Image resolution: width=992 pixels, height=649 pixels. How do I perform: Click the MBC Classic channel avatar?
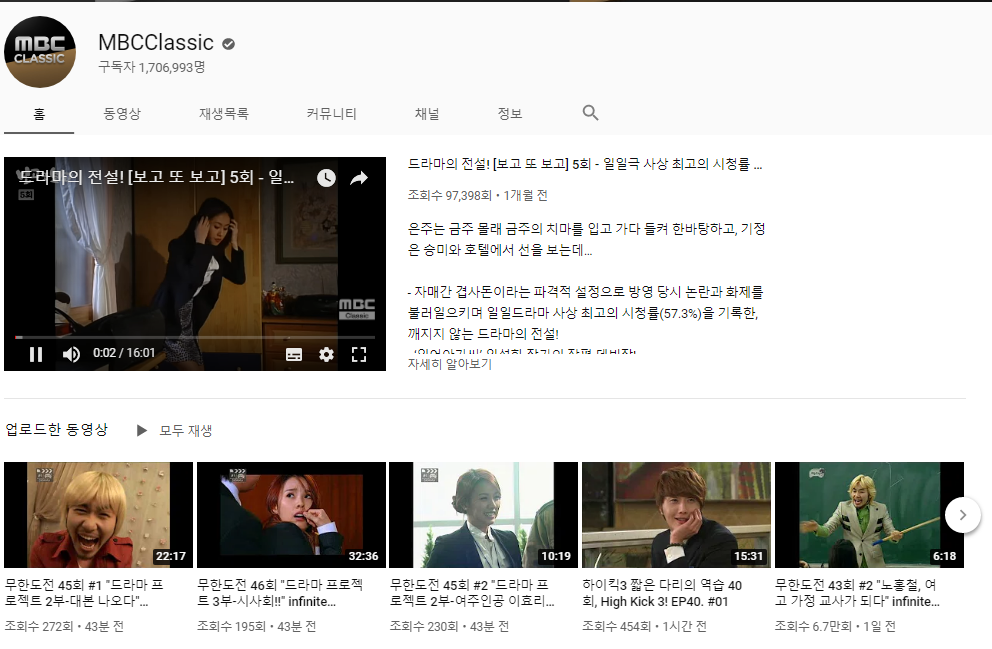coord(40,52)
